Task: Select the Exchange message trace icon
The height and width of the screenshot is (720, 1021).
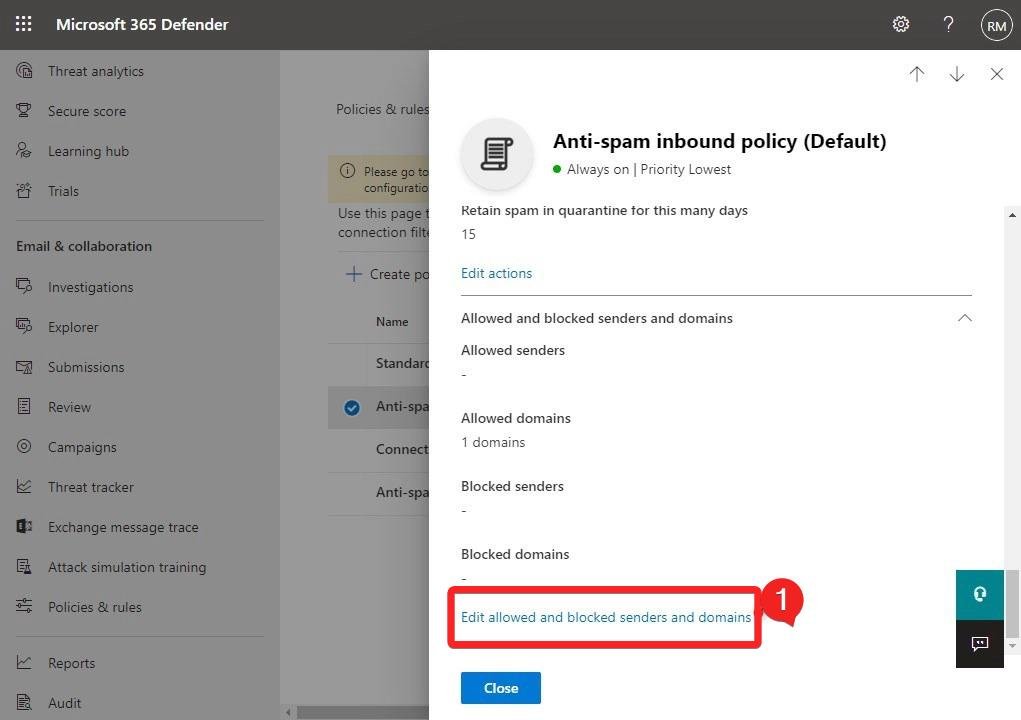Action: tap(23, 527)
